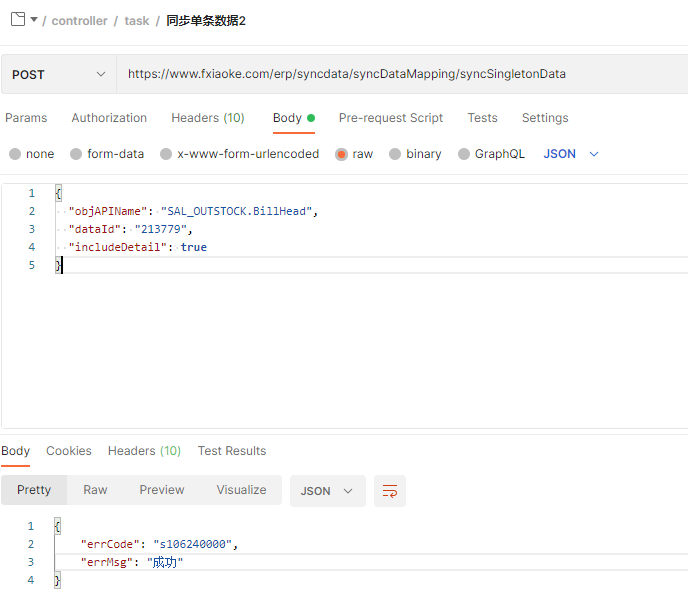
Task: Switch to the request Settings tab
Action: [x=545, y=118]
